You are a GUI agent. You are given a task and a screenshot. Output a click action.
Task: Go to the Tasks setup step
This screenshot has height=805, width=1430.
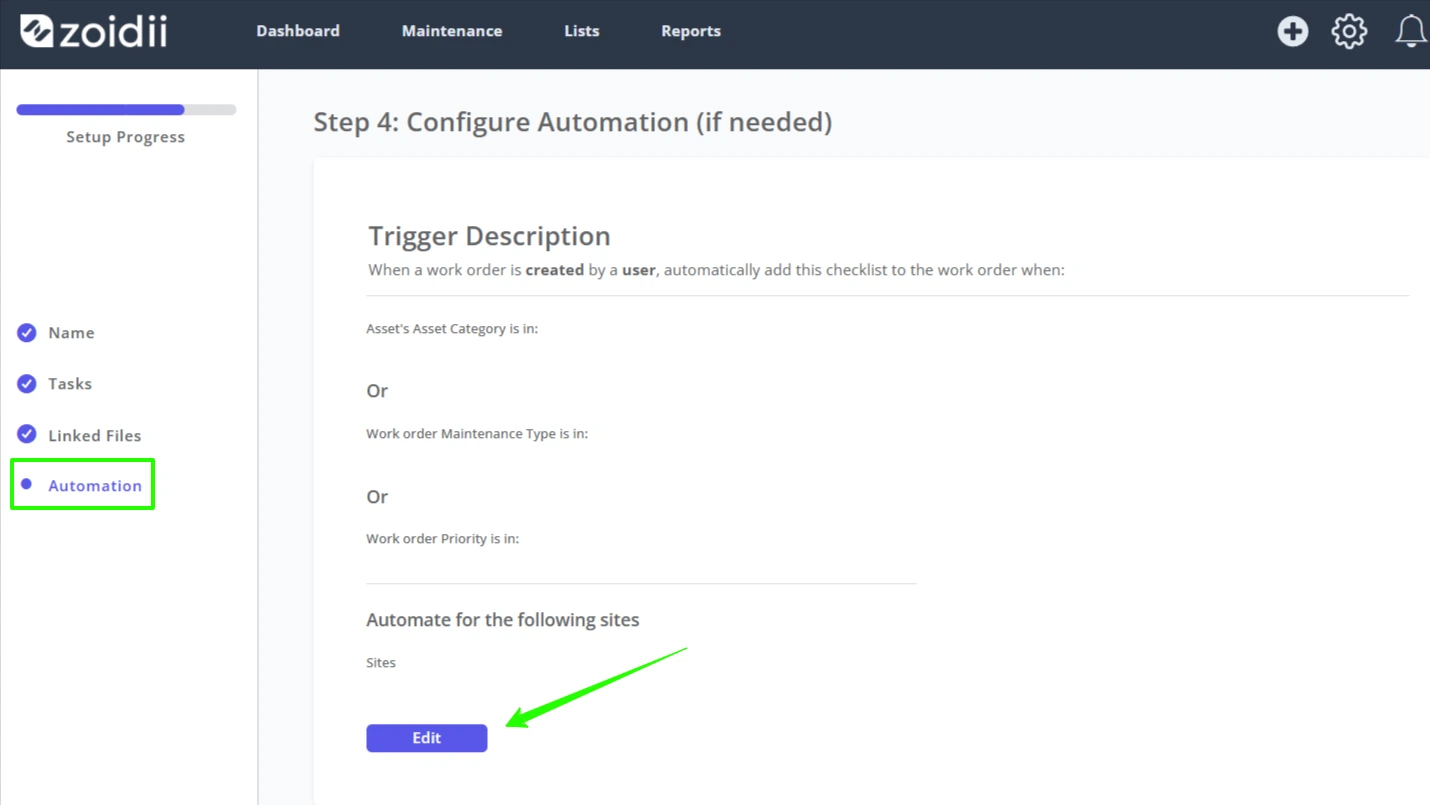[70, 384]
